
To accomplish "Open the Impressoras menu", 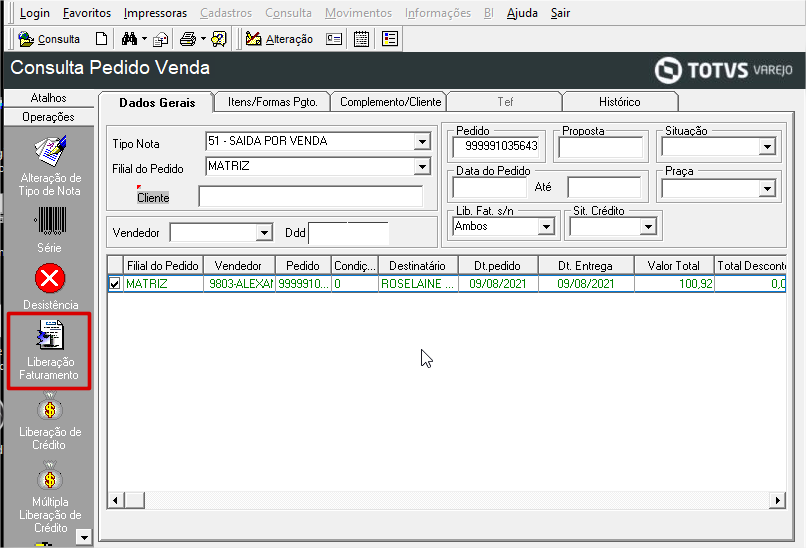I will 155,13.
